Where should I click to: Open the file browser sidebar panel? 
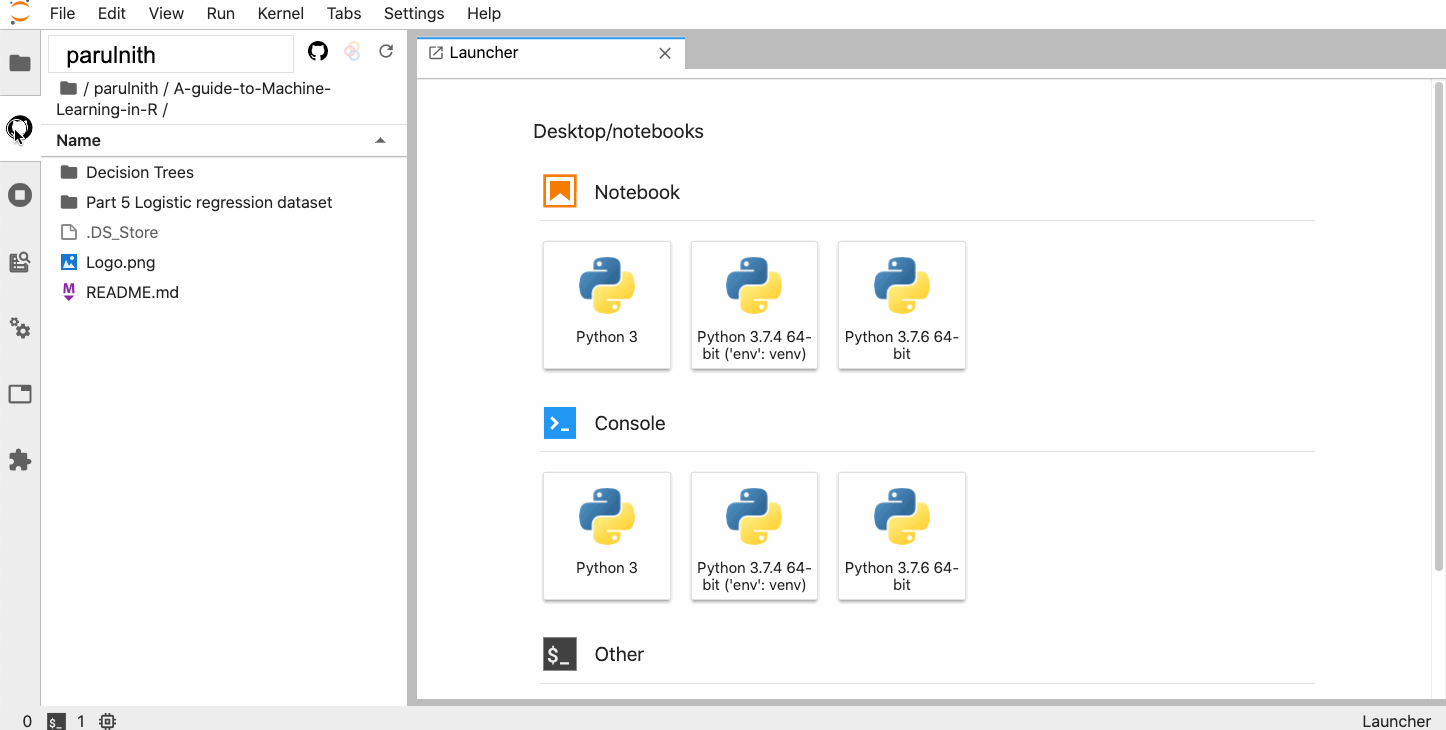[20, 62]
